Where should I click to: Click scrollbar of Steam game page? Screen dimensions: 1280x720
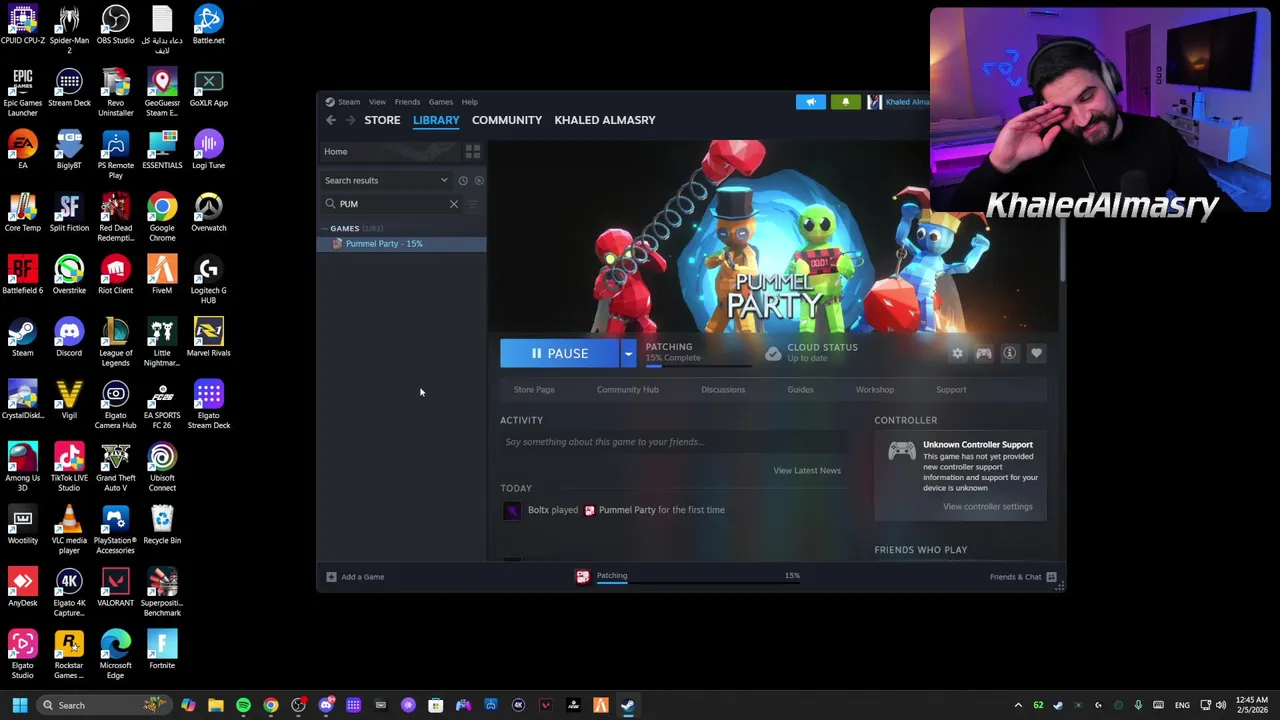(1062, 250)
